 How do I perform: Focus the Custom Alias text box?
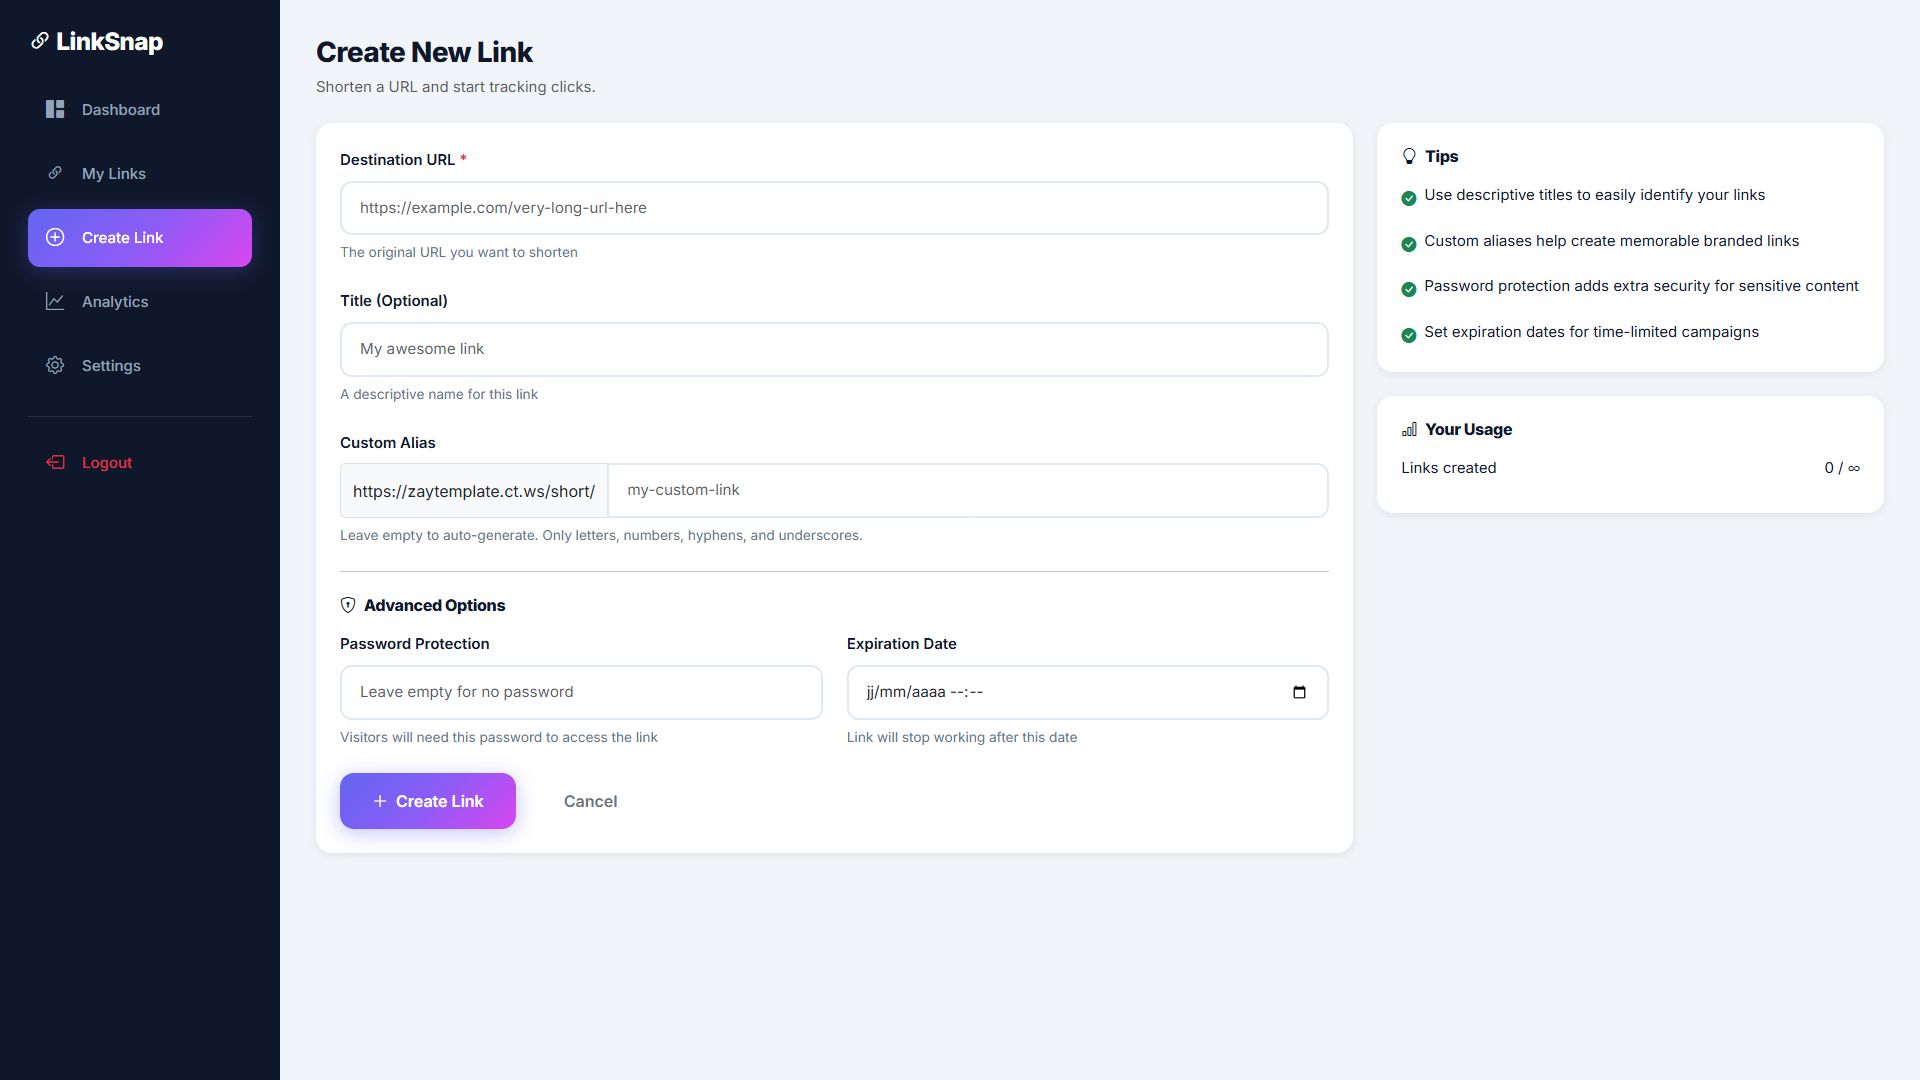point(967,490)
